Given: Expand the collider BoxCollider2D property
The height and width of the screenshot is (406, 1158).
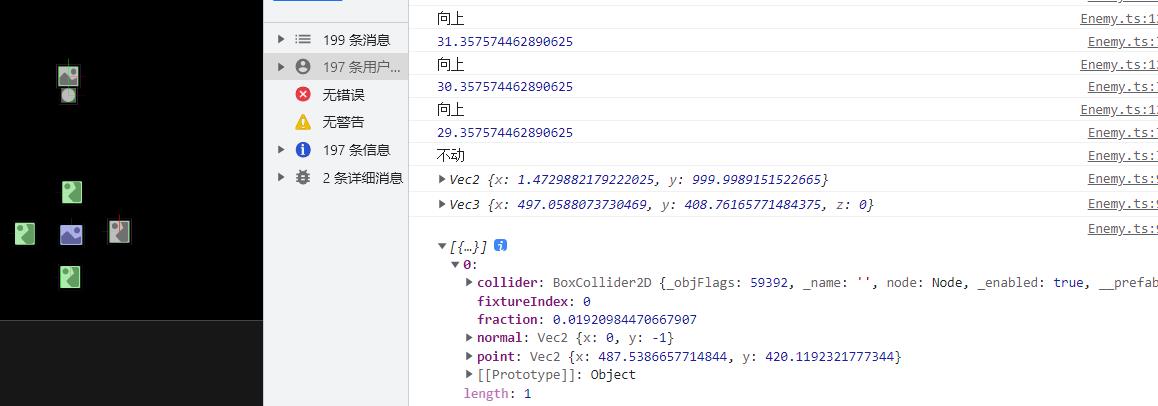Looking at the screenshot, I should point(469,283).
